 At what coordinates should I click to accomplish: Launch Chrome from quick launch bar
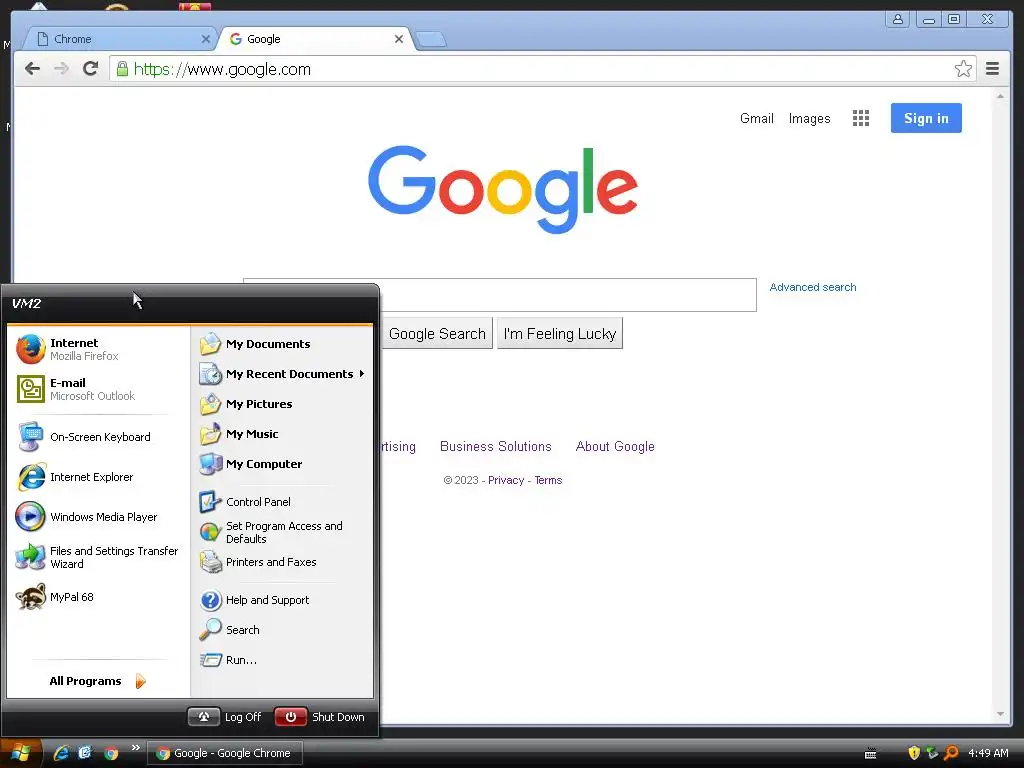pyautogui.click(x=112, y=753)
